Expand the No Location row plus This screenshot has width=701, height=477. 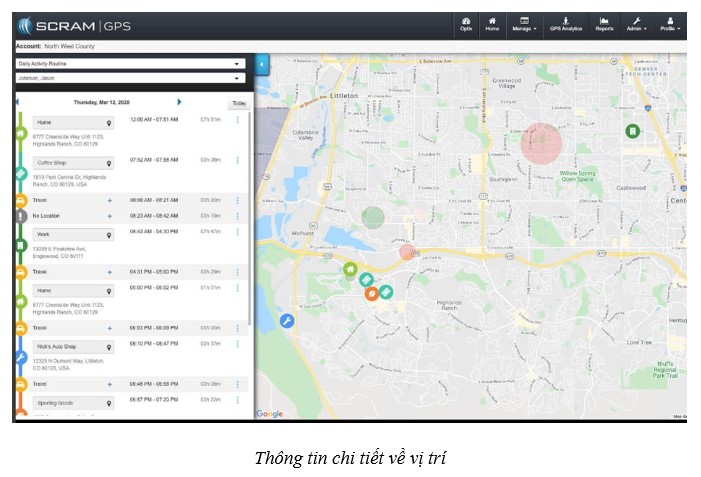(x=110, y=216)
